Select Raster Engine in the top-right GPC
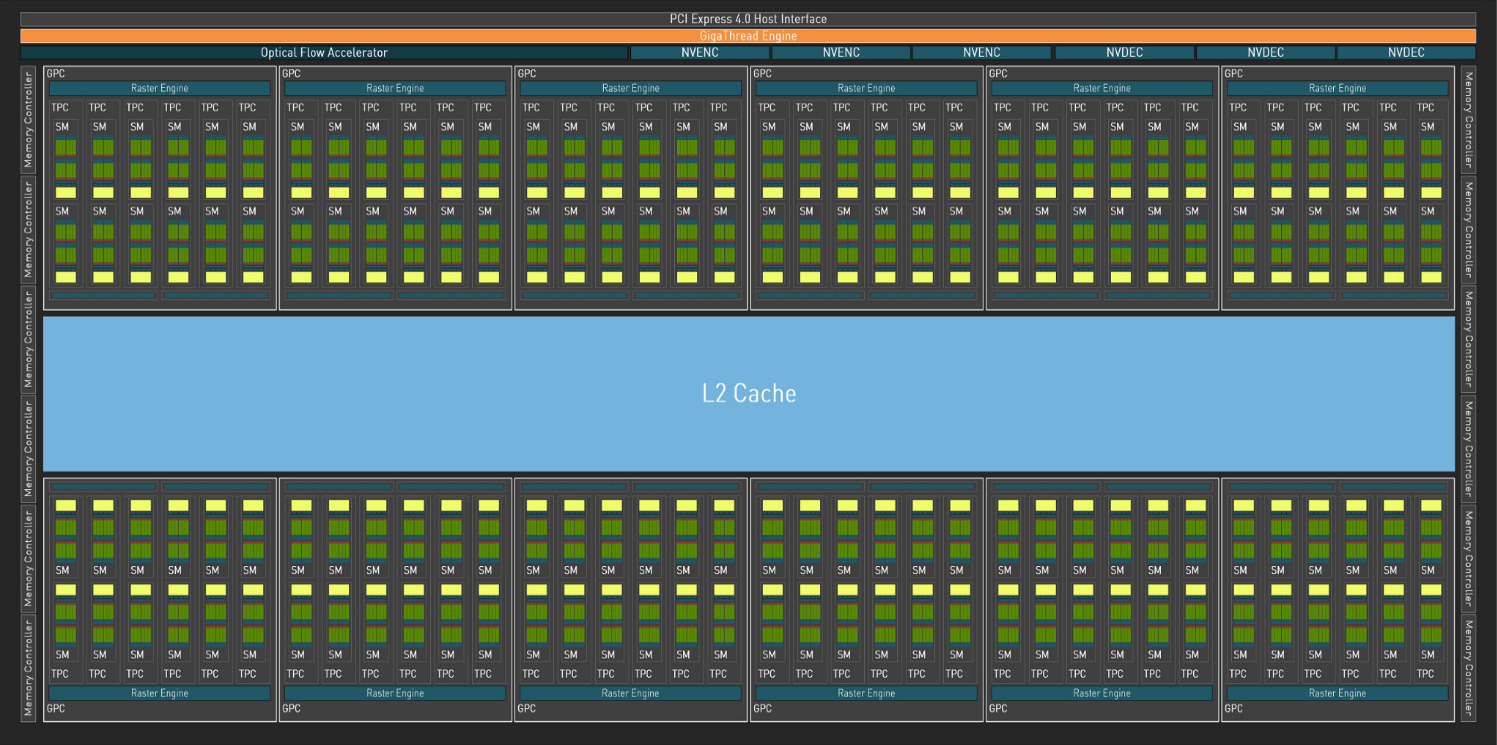 tap(1337, 88)
